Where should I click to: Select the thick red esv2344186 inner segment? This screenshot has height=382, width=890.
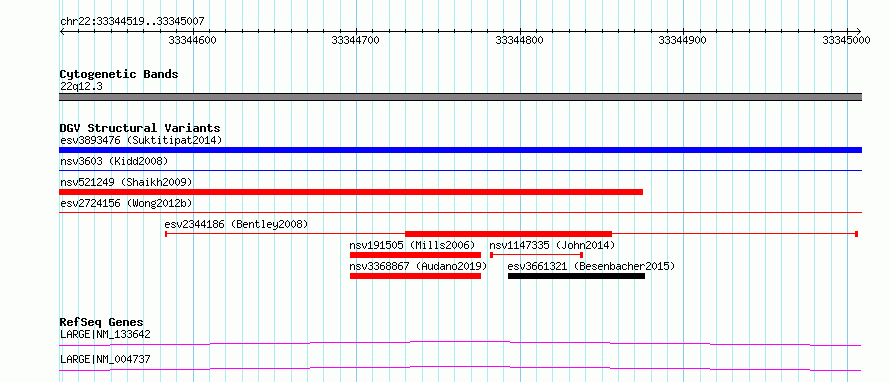[509, 234]
